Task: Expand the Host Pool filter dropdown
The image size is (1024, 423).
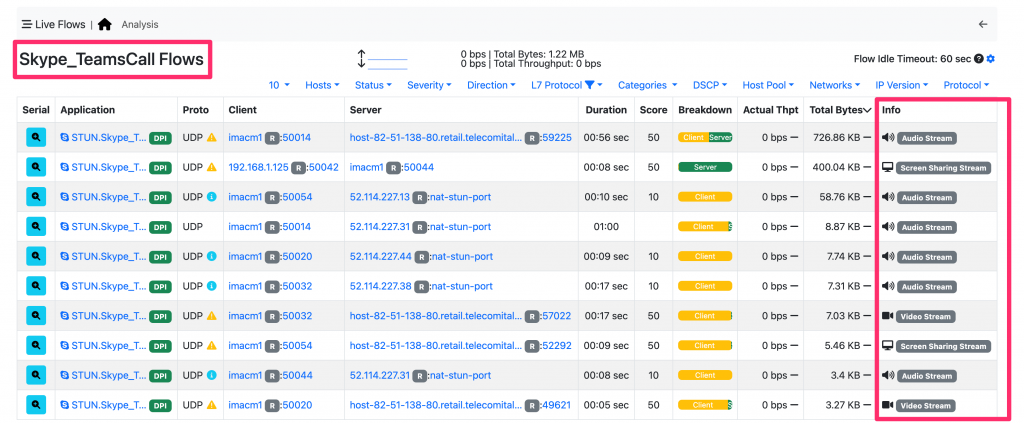Action: [x=768, y=85]
